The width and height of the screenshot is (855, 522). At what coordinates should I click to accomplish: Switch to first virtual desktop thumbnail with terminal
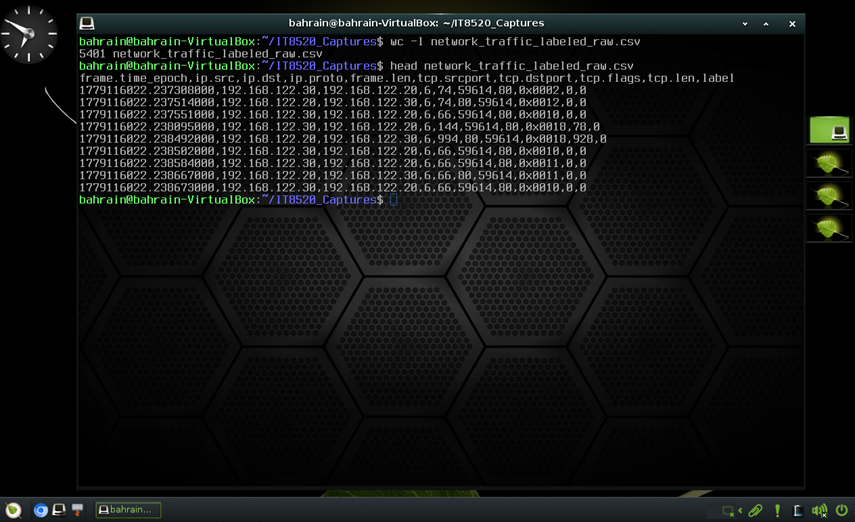[x=829, y=130]
